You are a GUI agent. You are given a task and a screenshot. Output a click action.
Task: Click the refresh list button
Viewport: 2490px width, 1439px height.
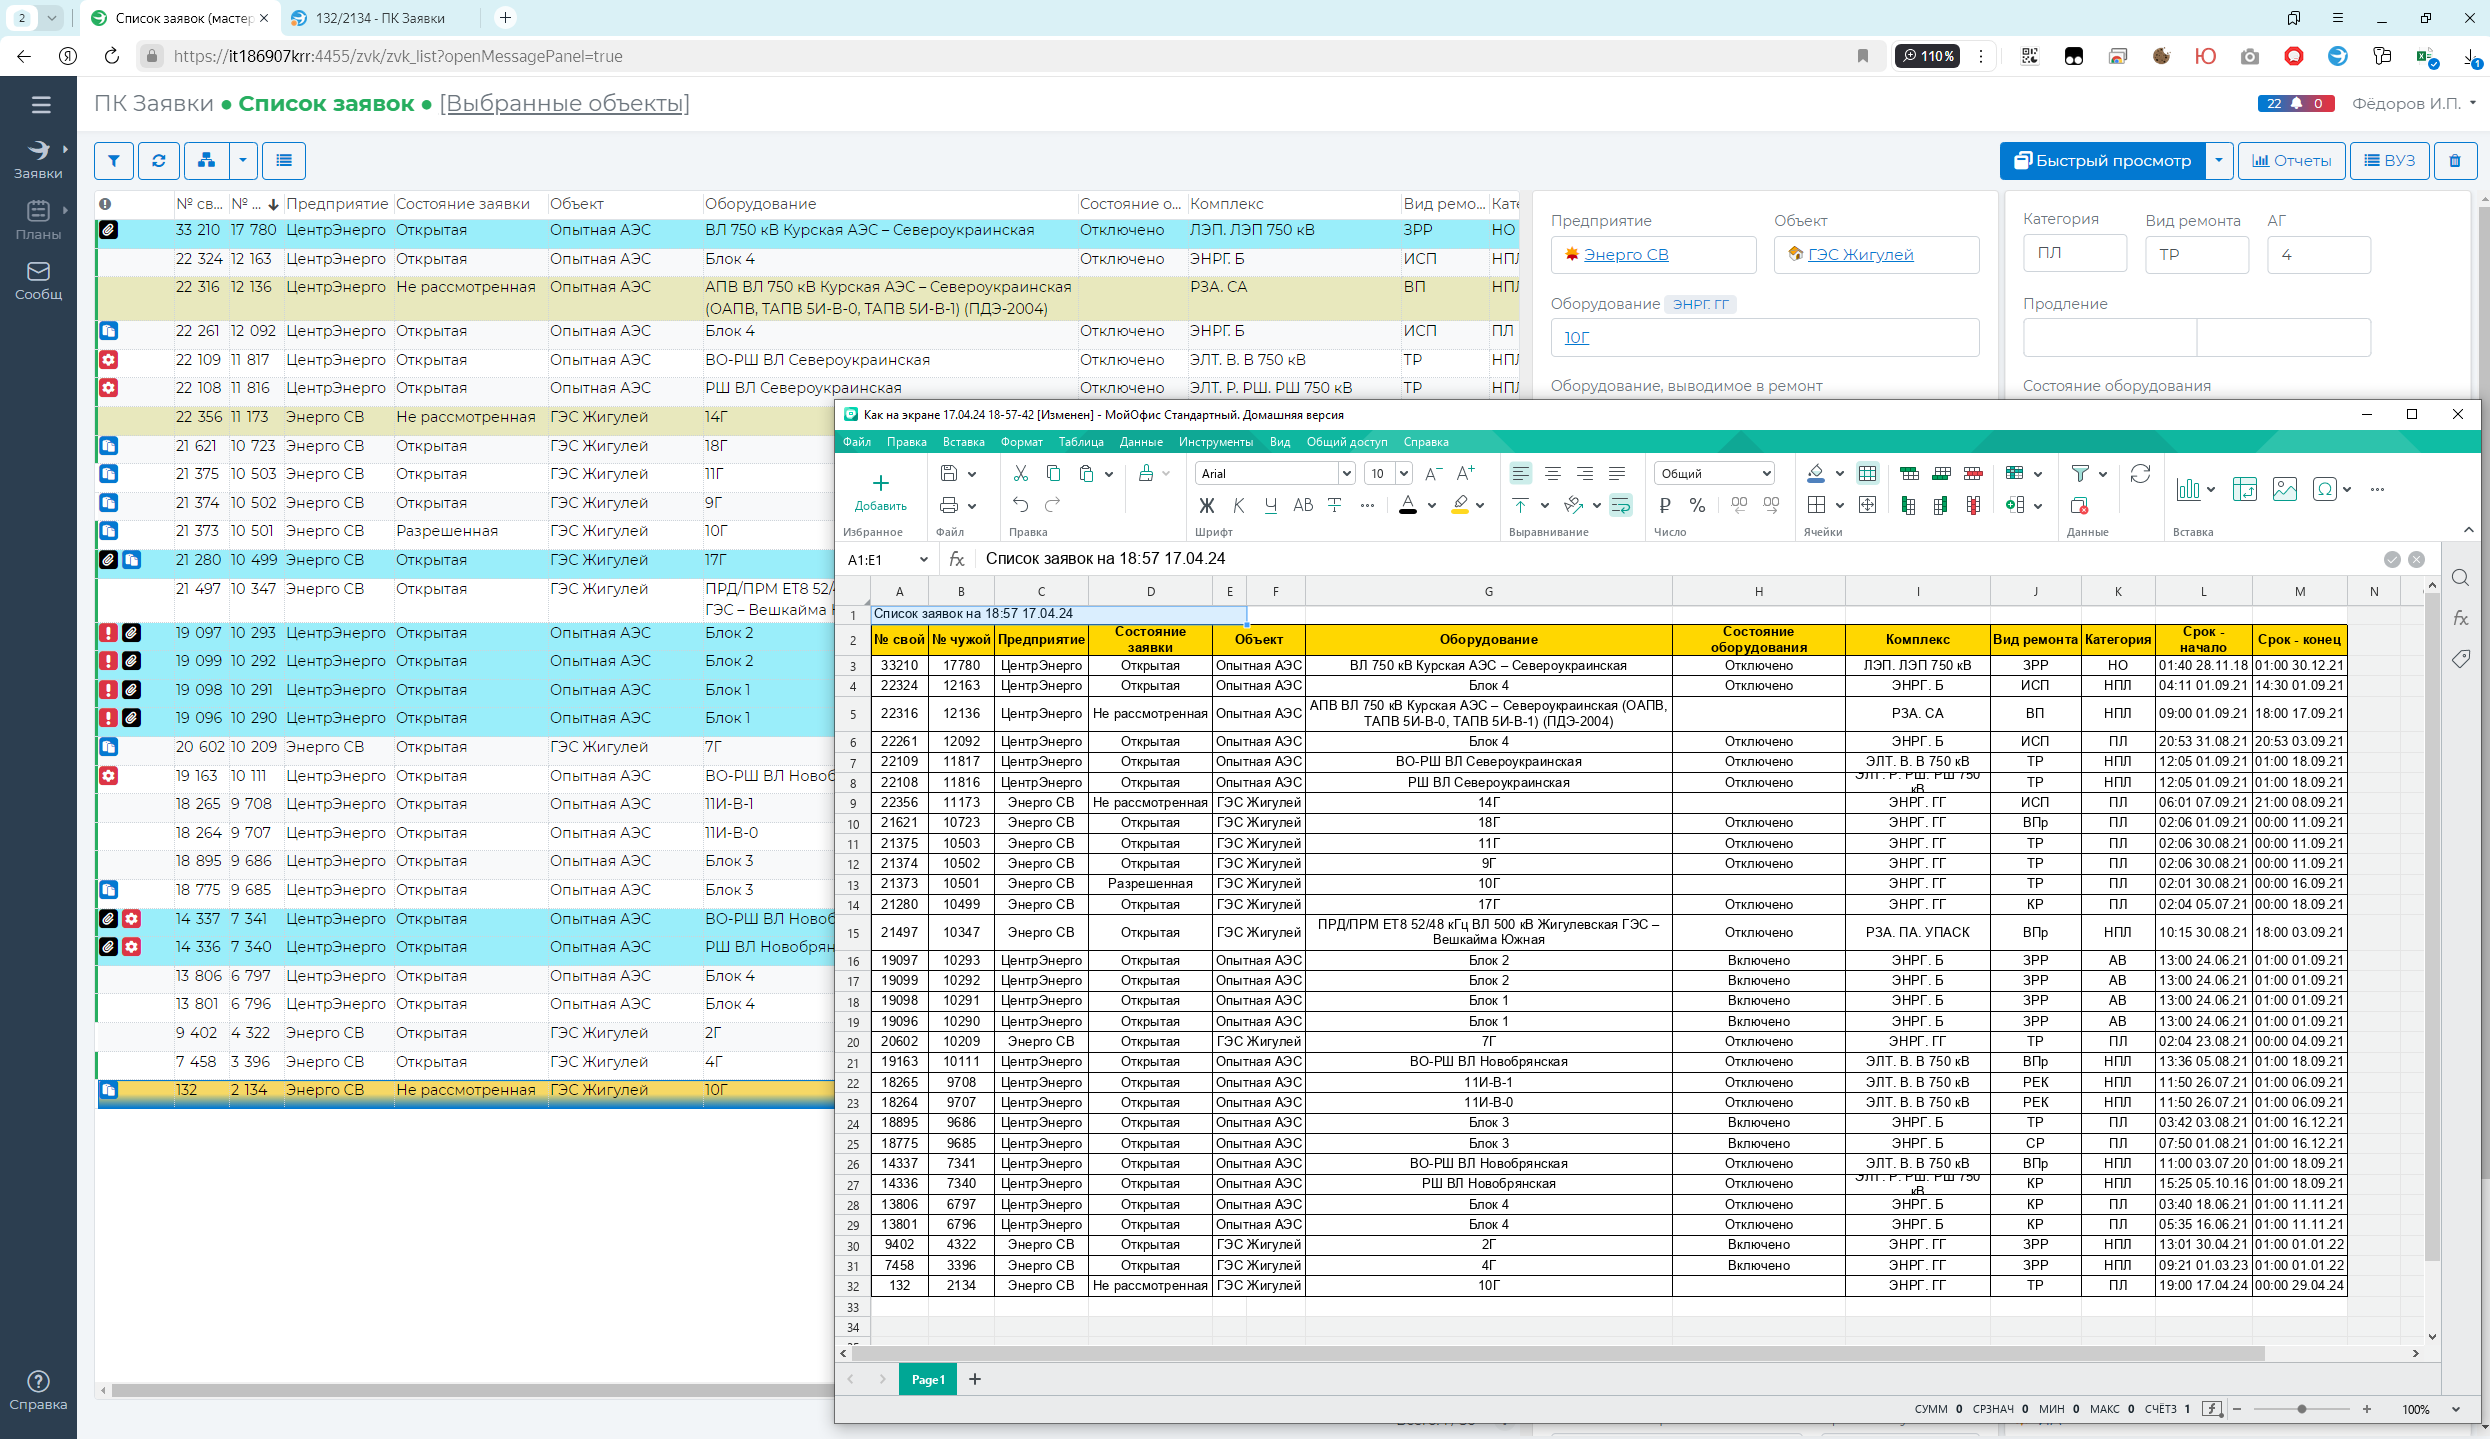click(x=159, y=161)
